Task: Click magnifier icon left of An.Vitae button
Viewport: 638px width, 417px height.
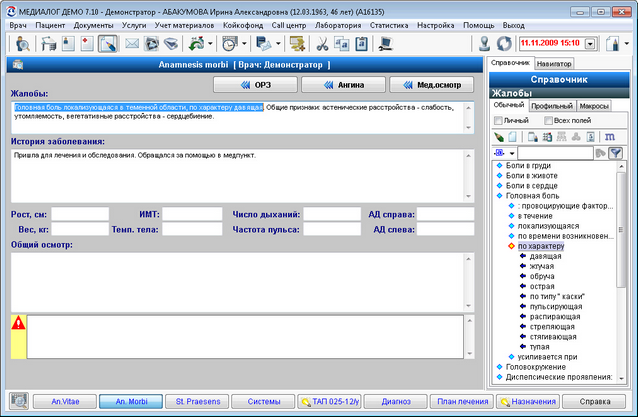Action: [x=19, y=401]
